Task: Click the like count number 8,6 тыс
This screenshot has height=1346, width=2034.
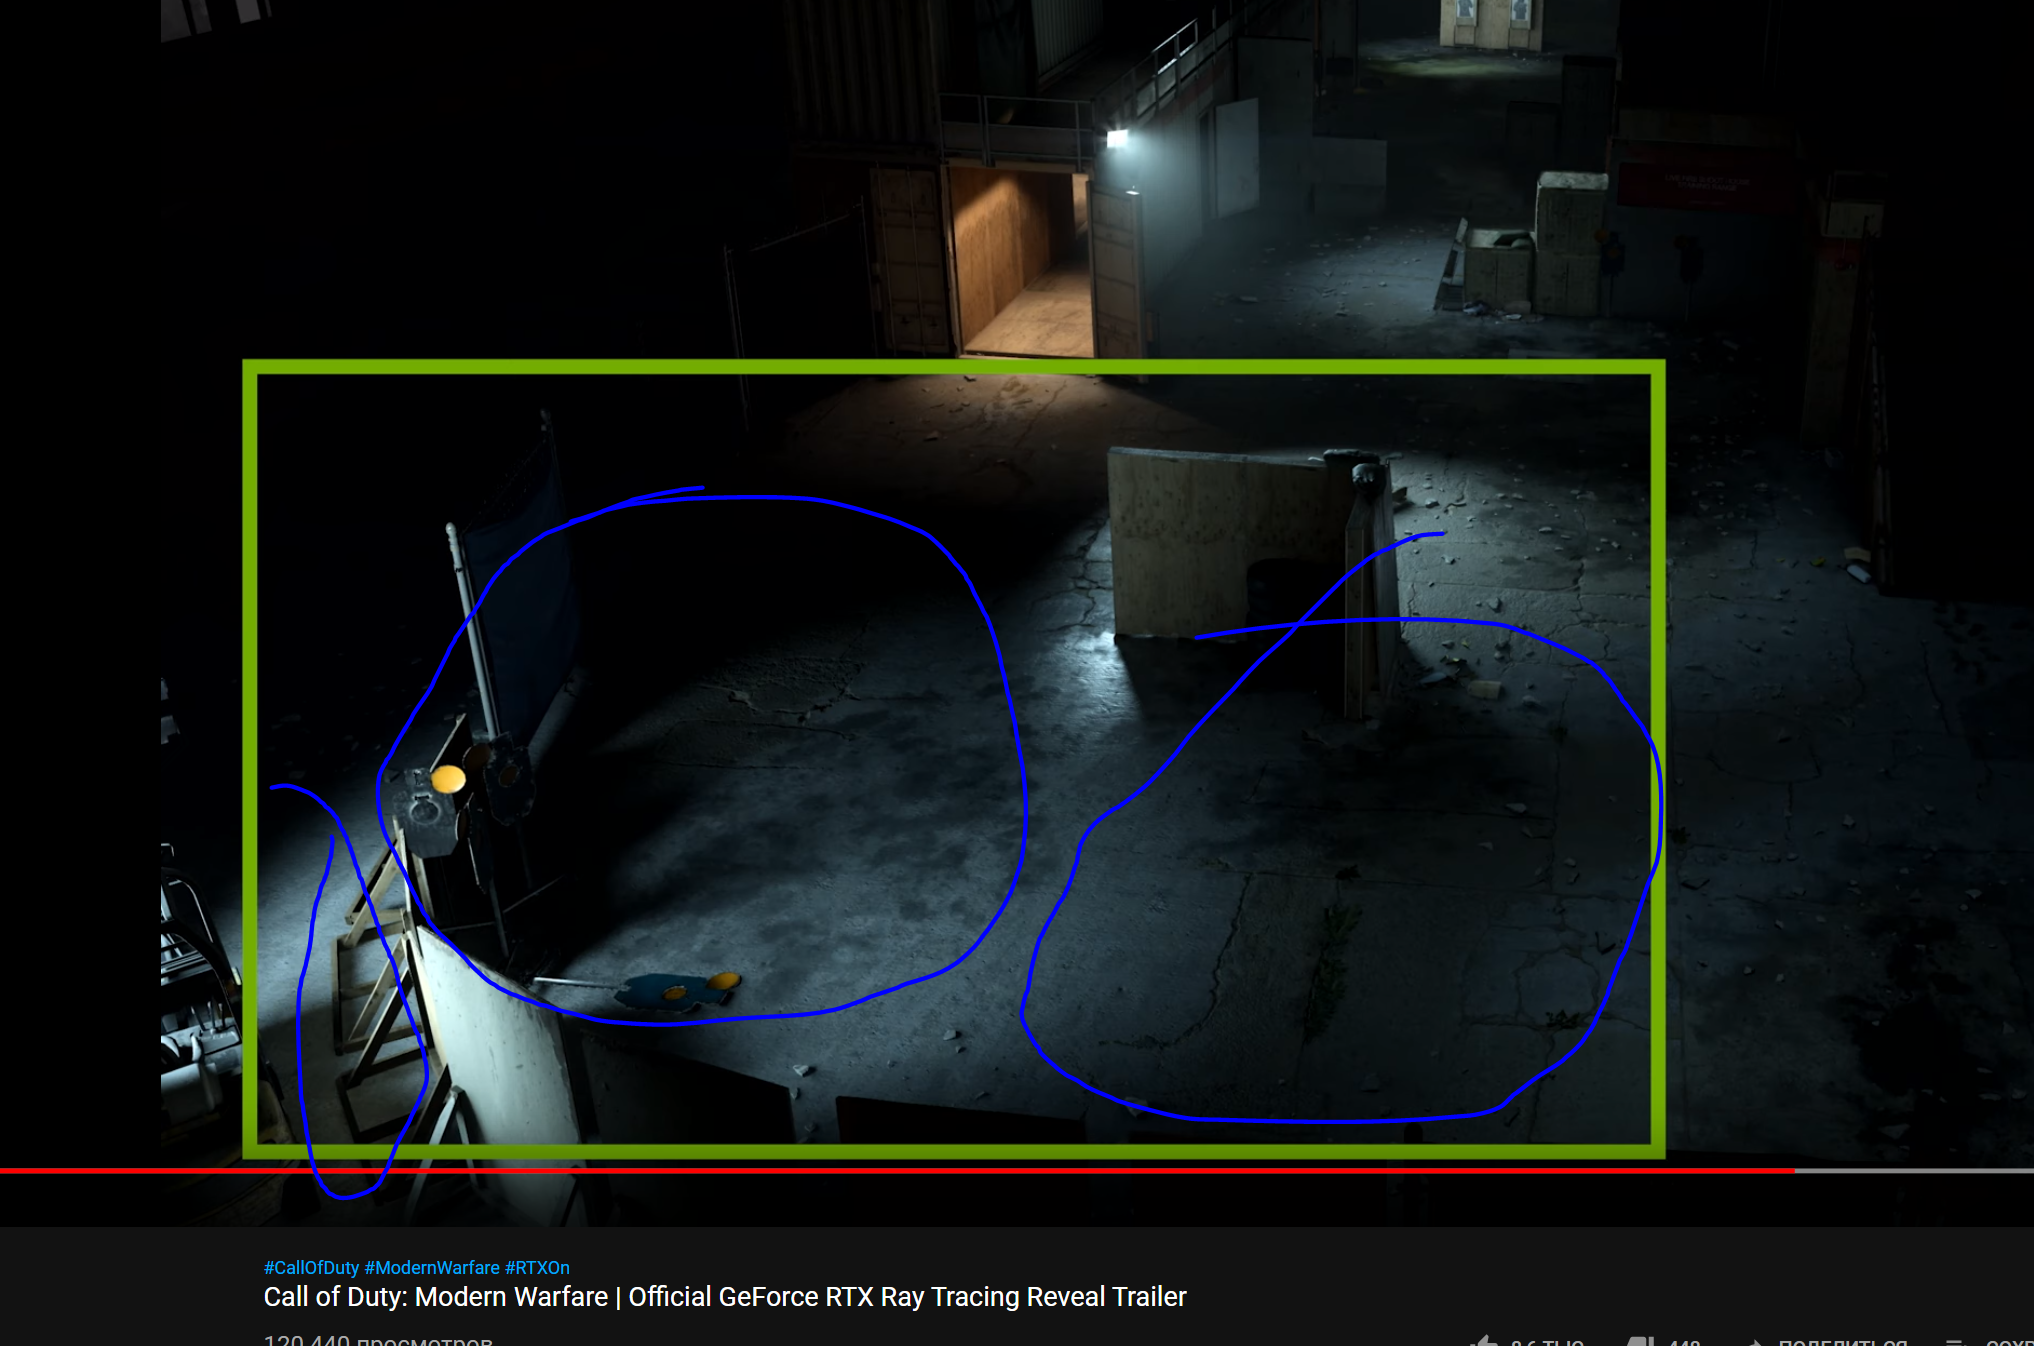Action: click(x=1547, y=1342)
